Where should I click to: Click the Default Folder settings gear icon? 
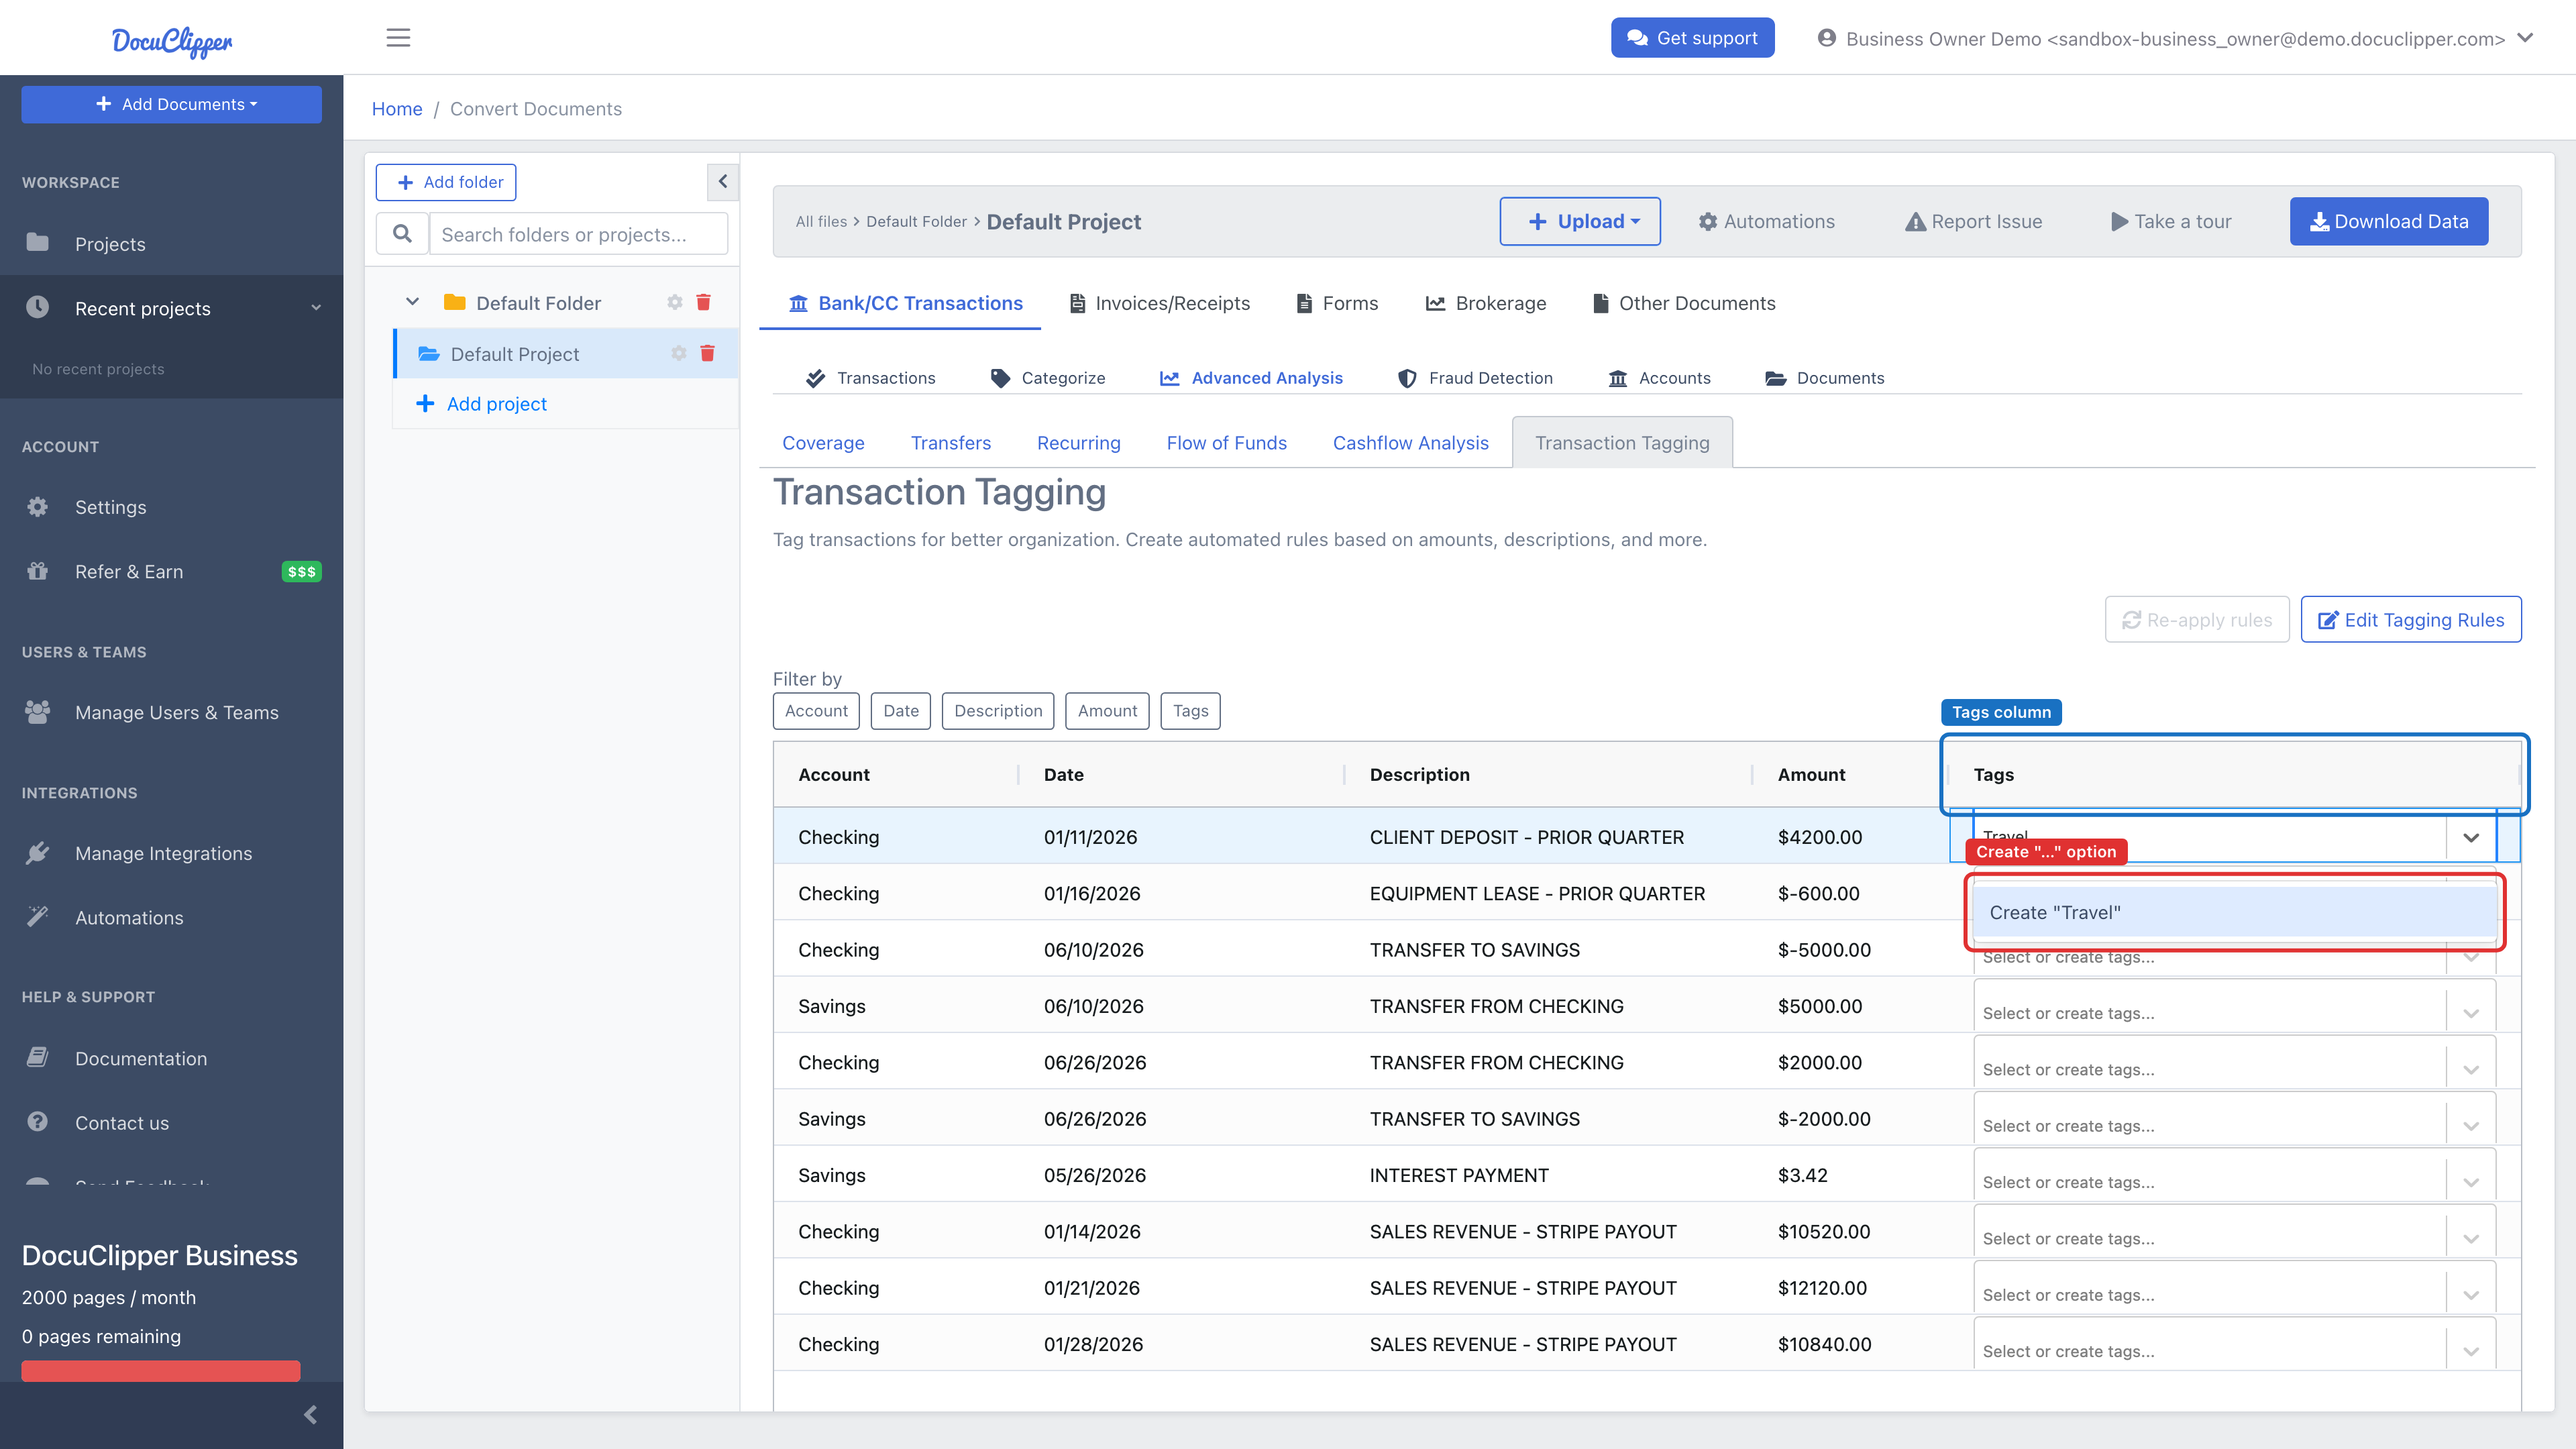[x=675, y=302]
